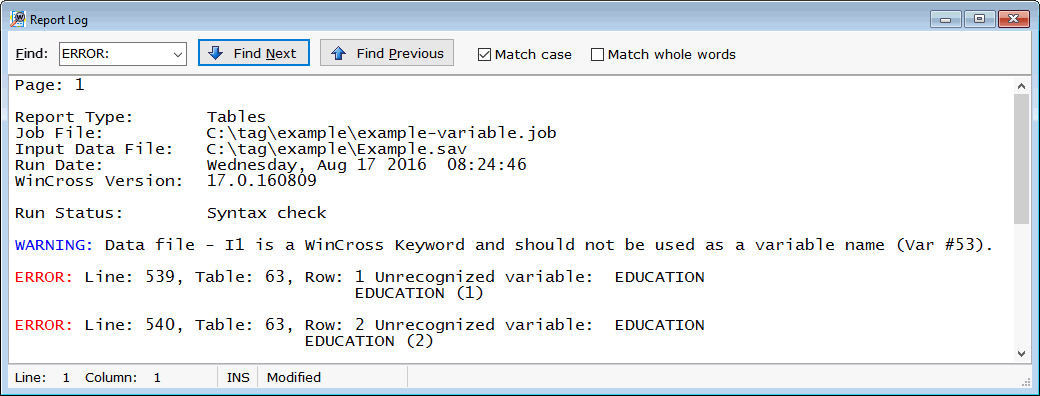
Task: Click the vertical scrollbar thumb
Action: point(1022,159)
